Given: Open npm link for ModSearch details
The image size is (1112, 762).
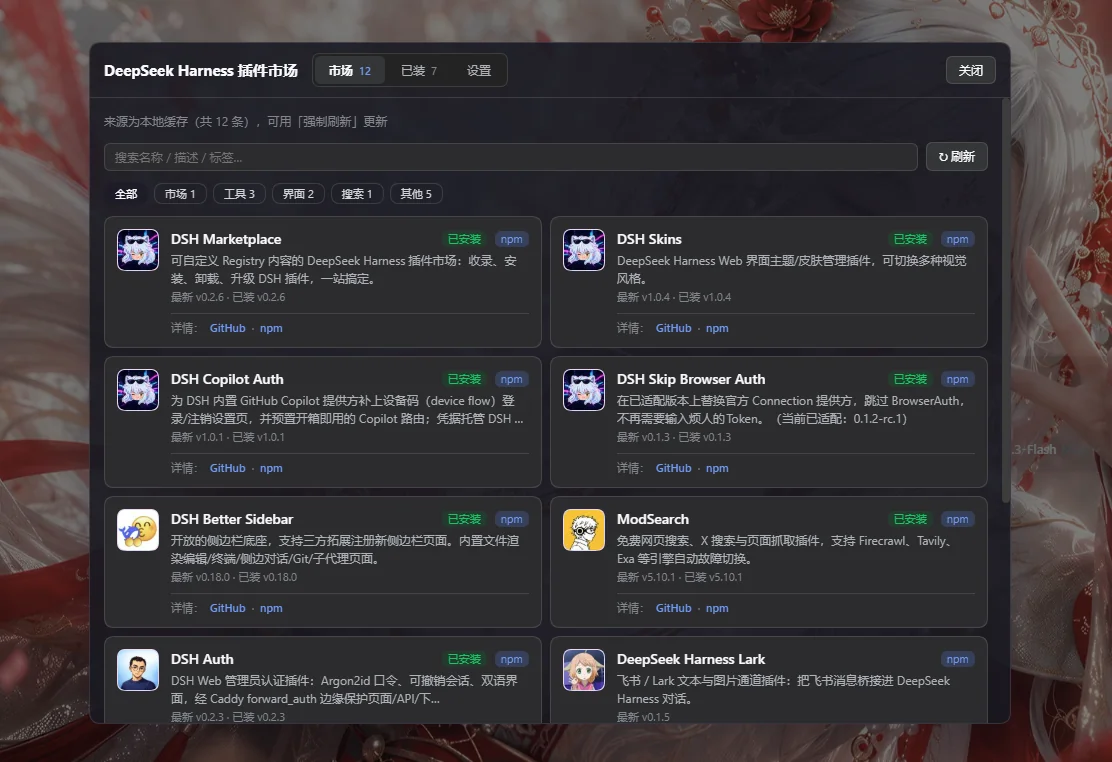Looking at the screenshot, I should tap(717, 608).
